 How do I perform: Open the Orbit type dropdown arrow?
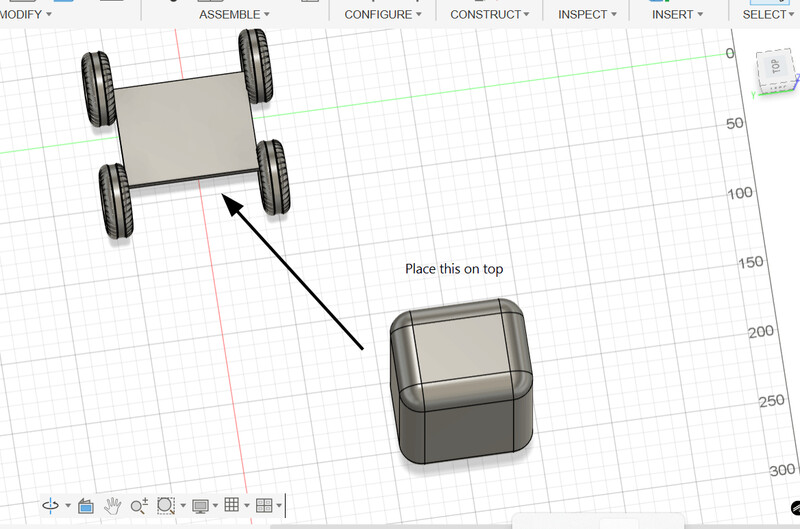coord(68,506)
